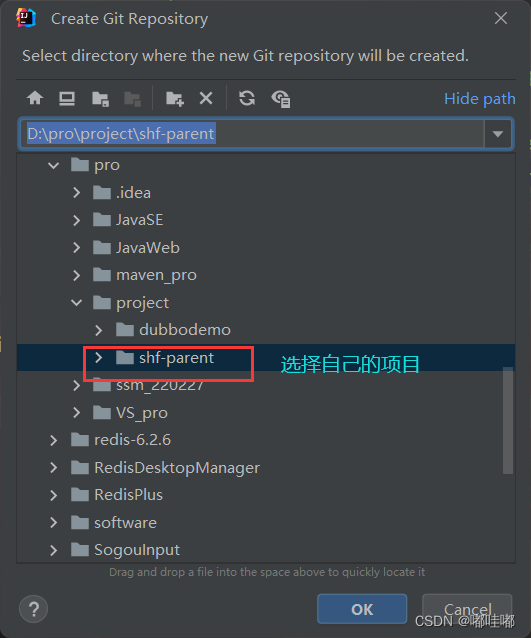Image resolution: width=531 pixels, height=638 pixels.
Task: Click the IntelliJ IDEA logo in title bar
Action: click(x=26, y=18)
